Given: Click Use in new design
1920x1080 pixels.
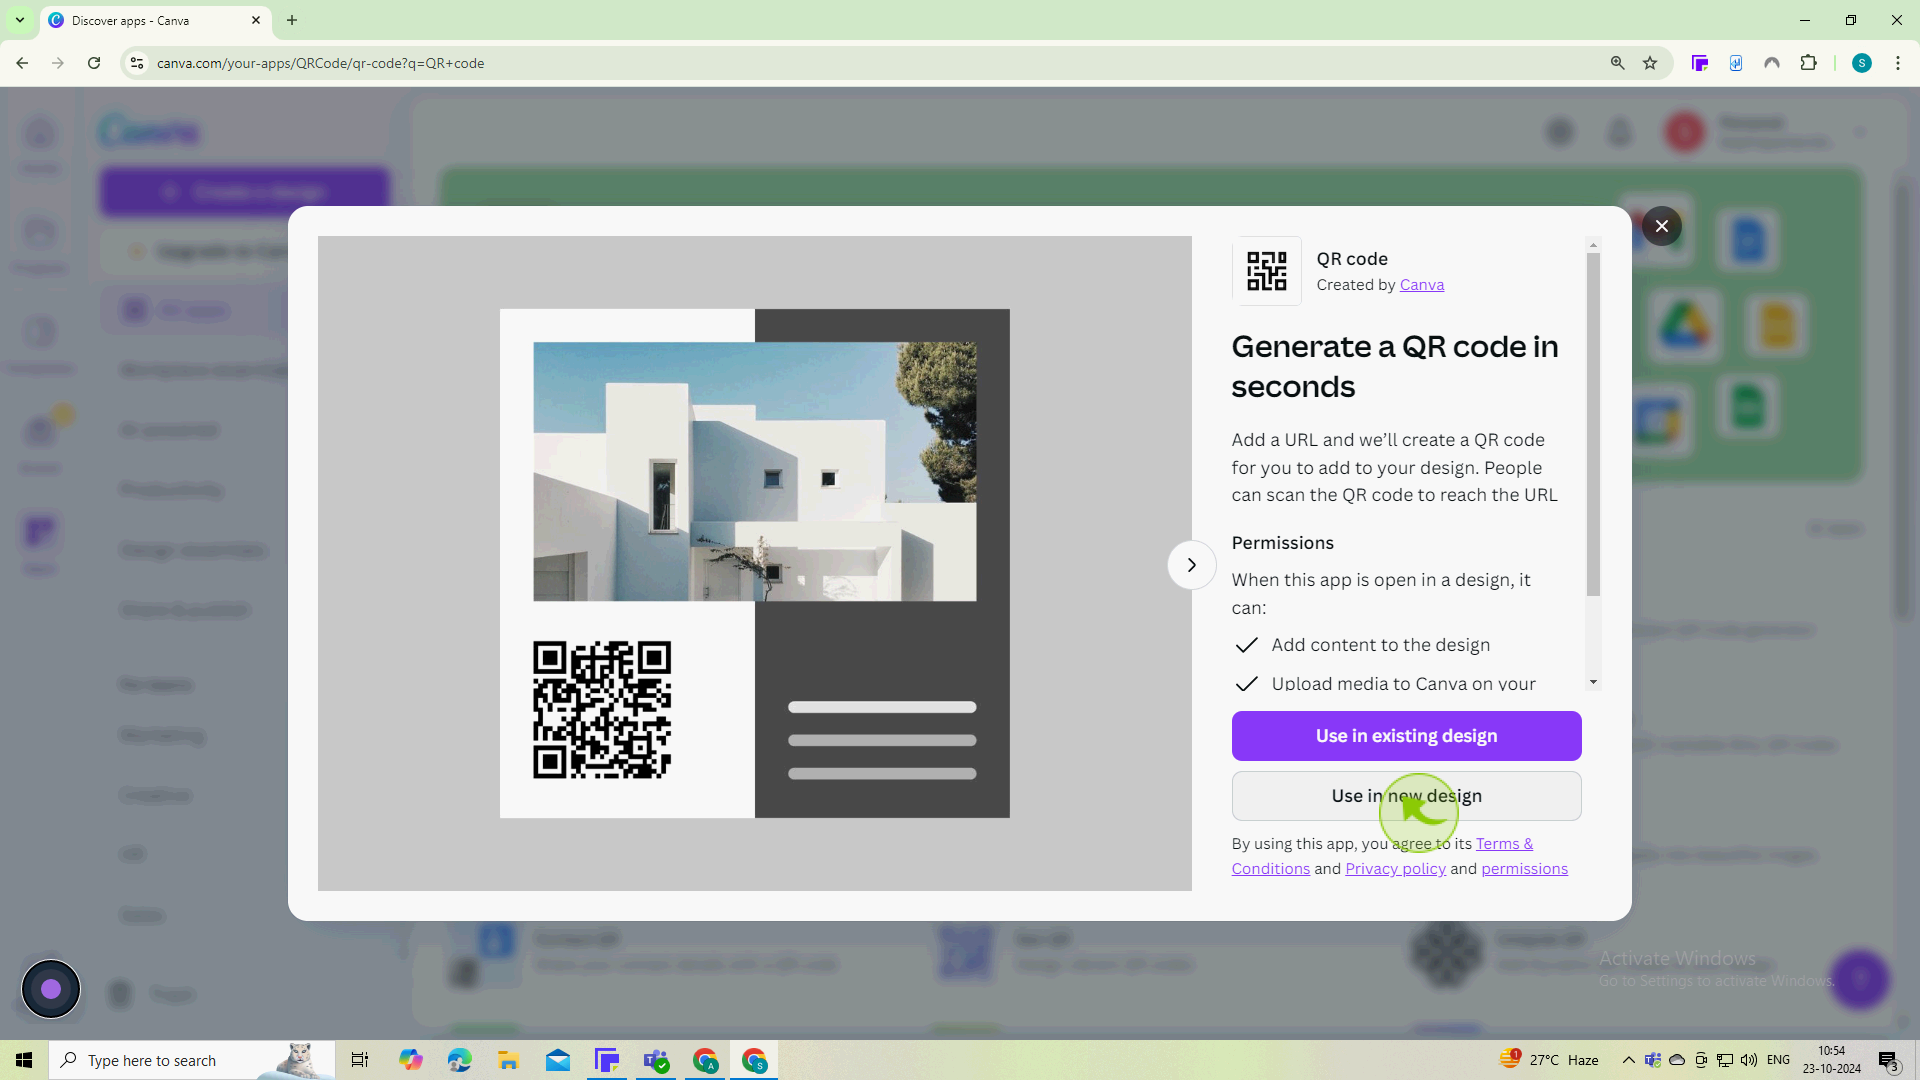Looking at the screenshot, I should (x=1406, y=796).
